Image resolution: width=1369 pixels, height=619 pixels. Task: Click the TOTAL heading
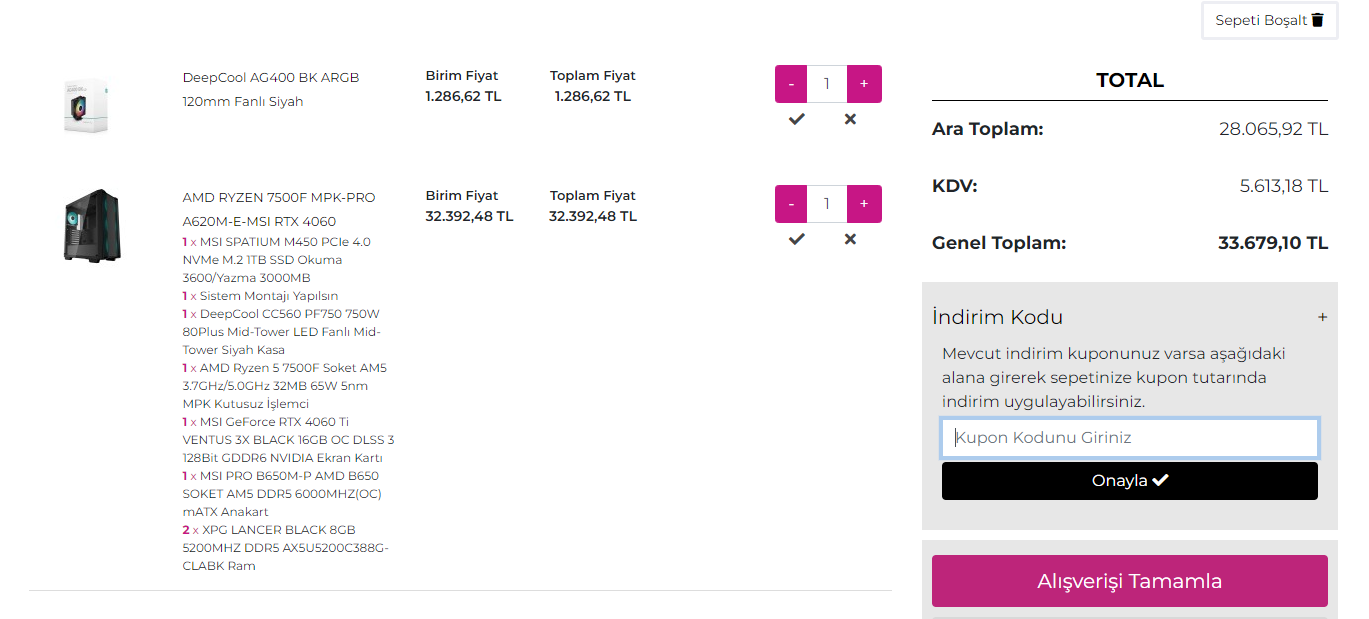1130,80
